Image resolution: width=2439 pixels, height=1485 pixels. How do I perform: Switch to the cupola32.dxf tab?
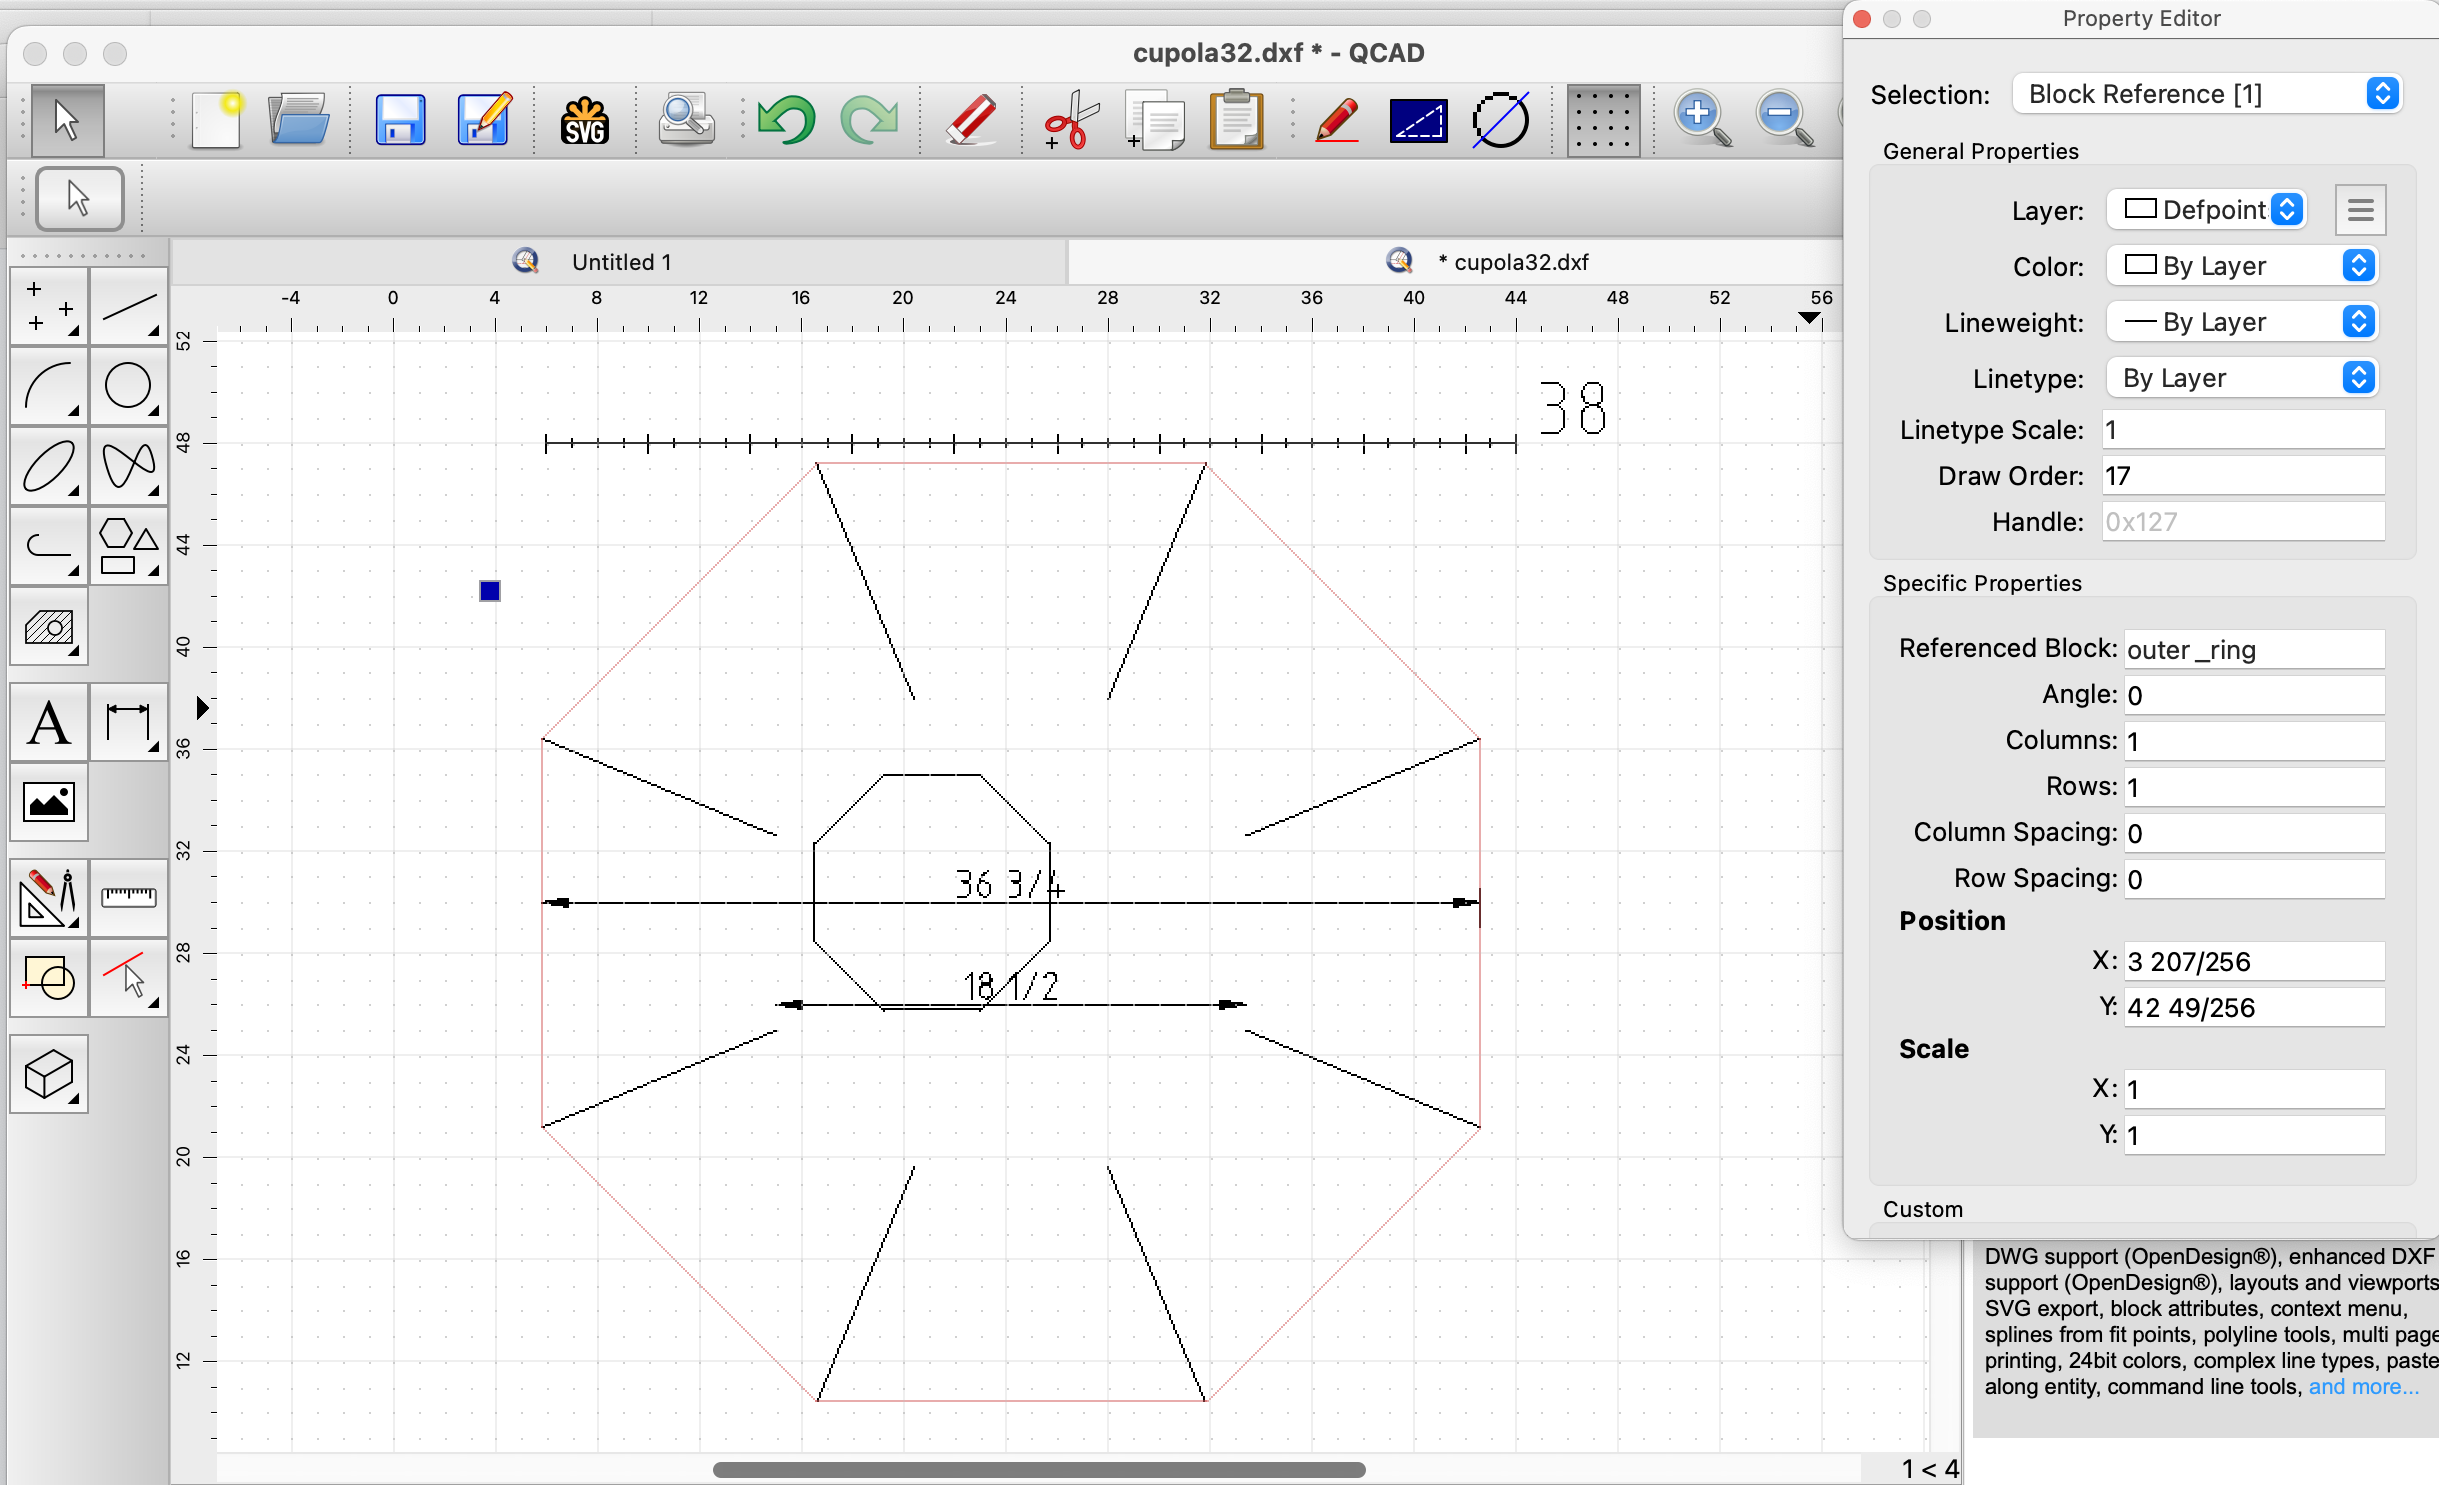click(1455, 262)
